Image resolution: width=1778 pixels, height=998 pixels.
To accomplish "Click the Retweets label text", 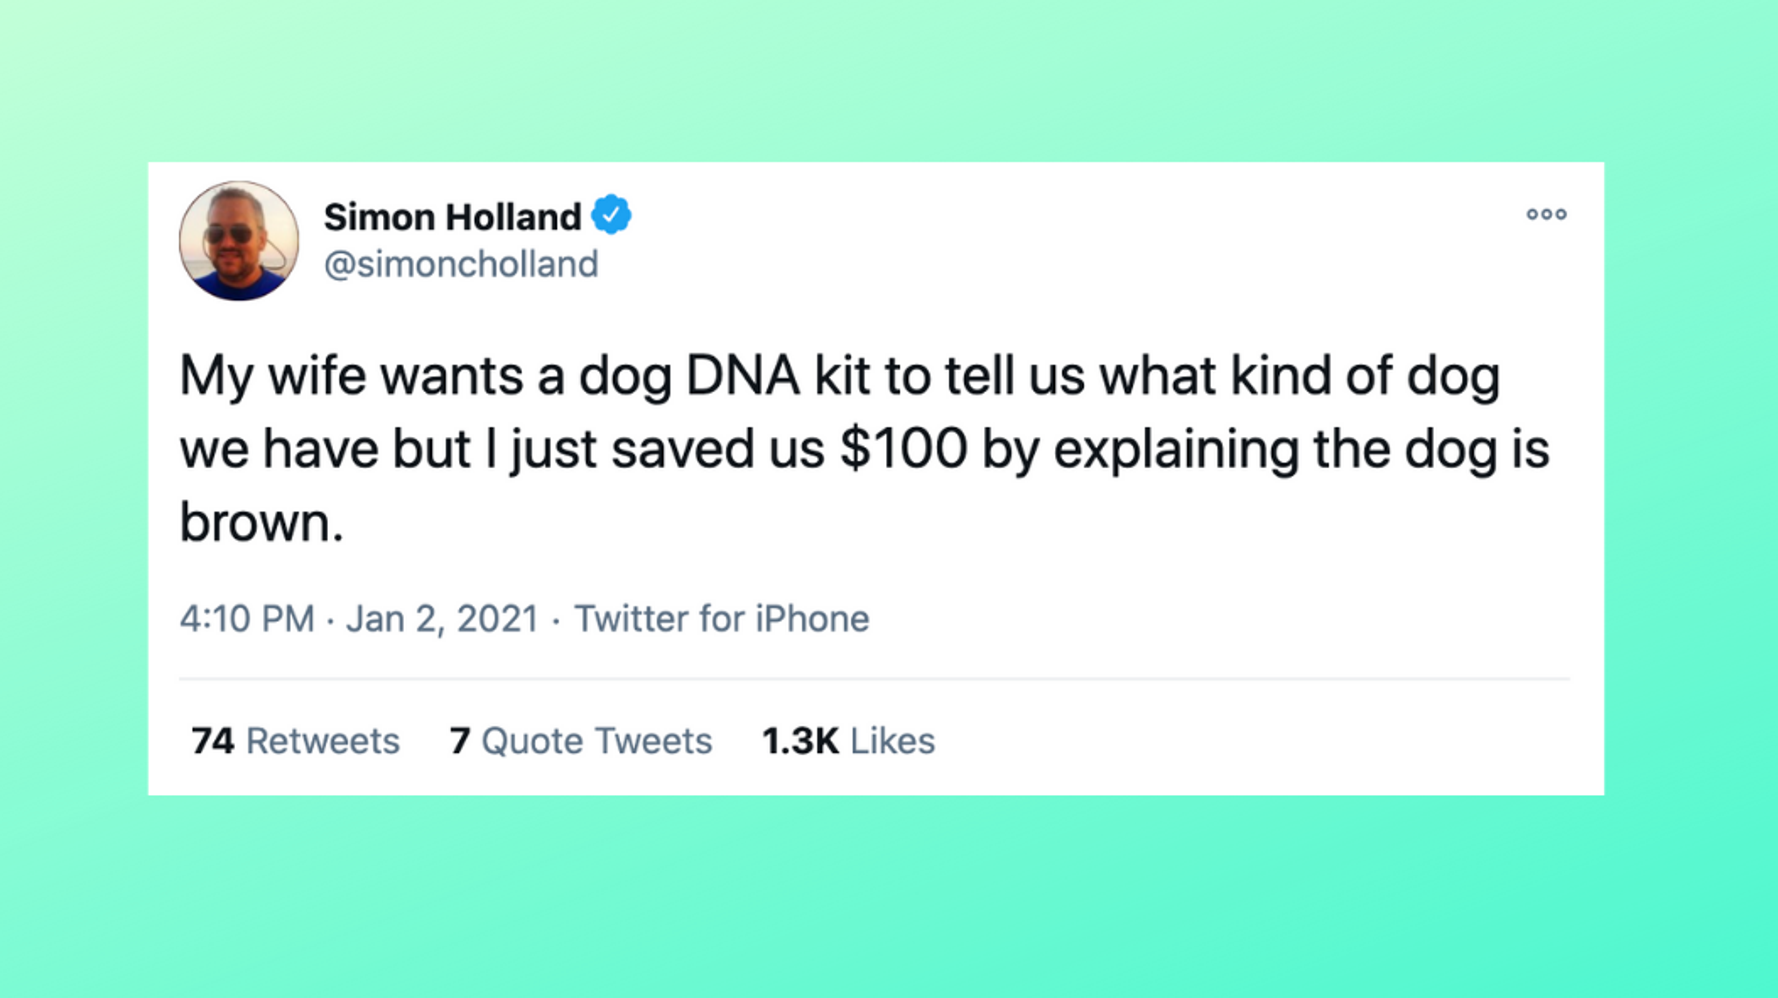I will [x=322, y=741].
